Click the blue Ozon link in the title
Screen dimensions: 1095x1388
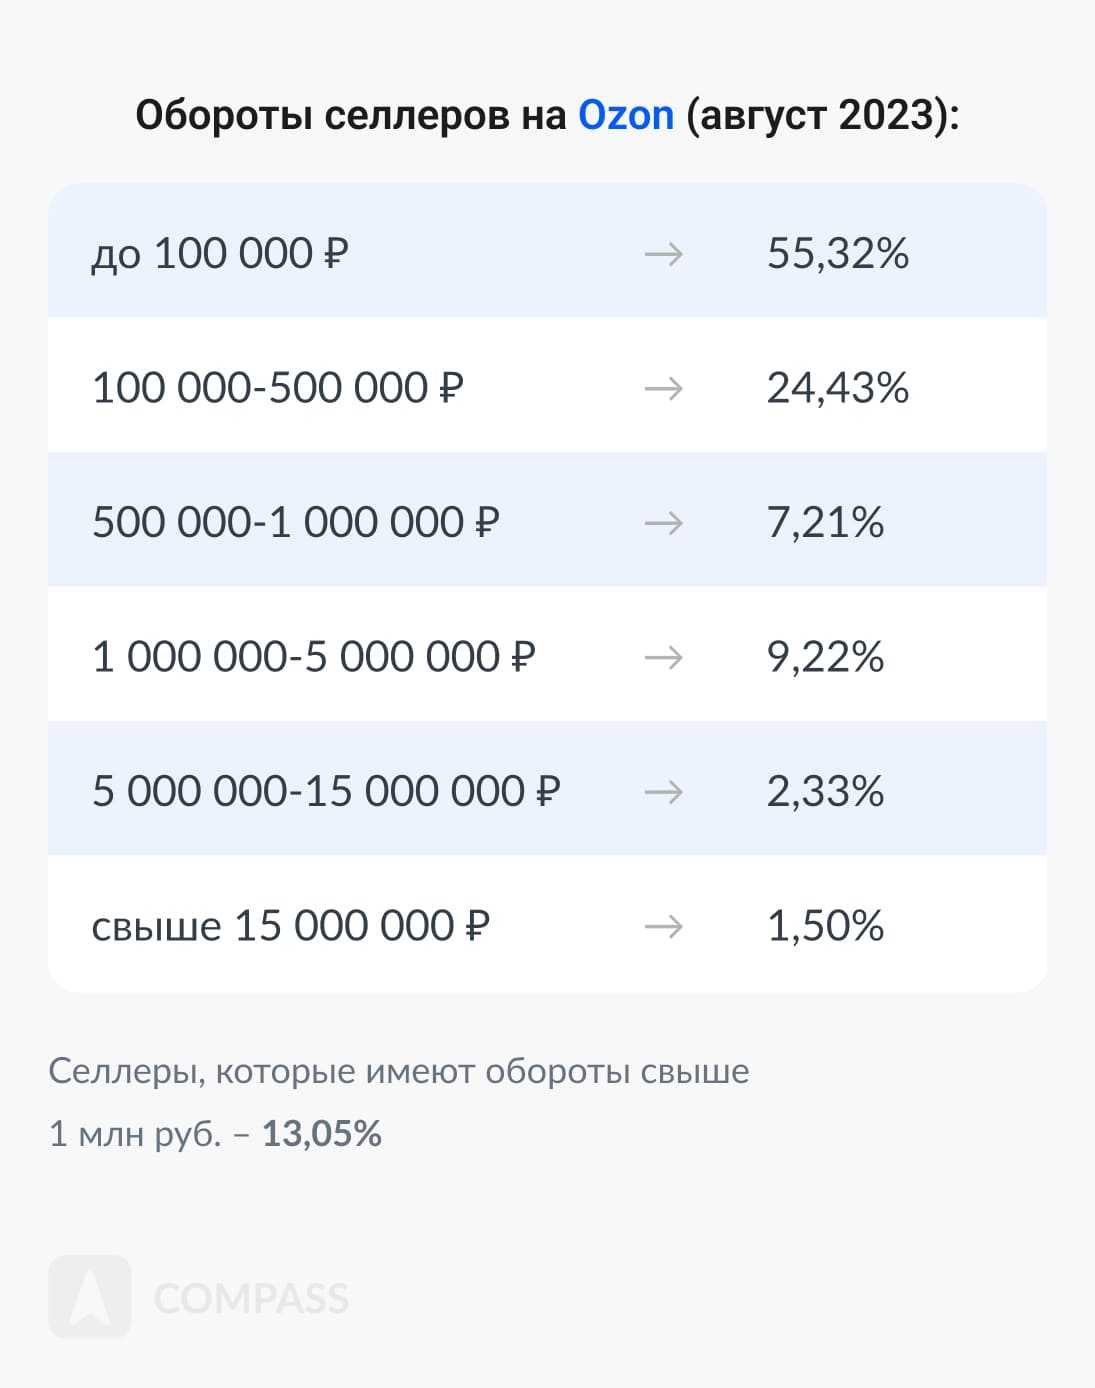pos(626,115)
